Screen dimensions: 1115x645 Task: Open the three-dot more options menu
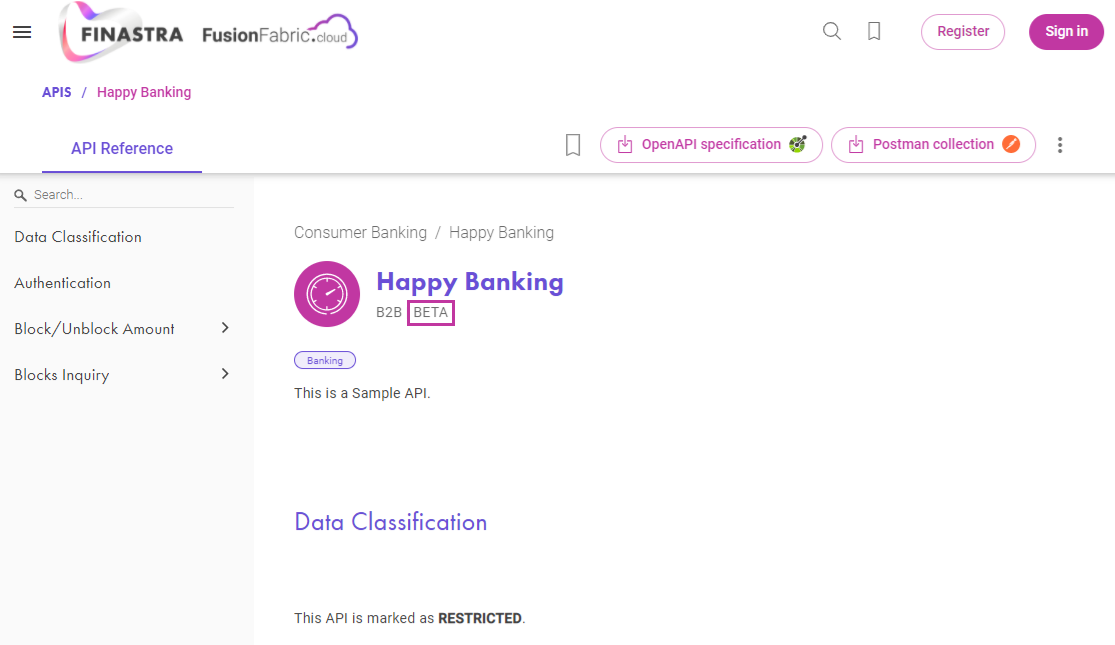tap(1060, 145)
